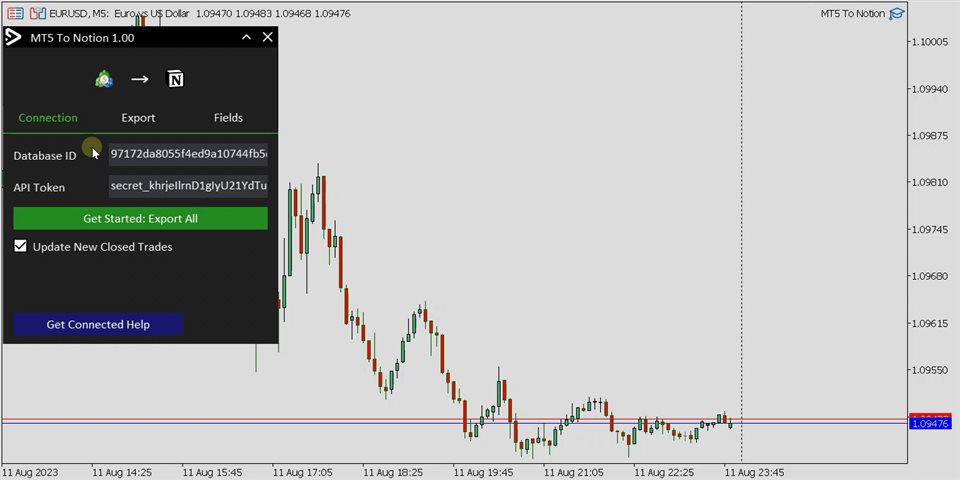Screen dimensions: 960x480
Task: Switch to the Connection tab
Action: [x=48, y=118]
